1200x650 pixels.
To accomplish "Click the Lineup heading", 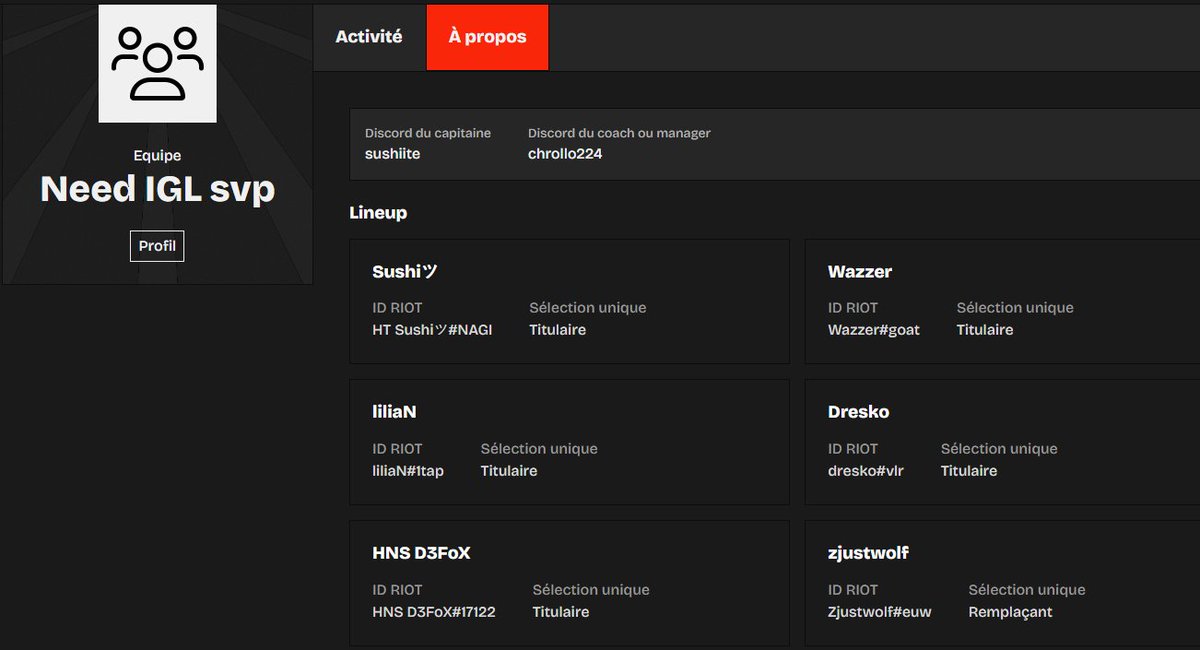I will pos(378,213).
